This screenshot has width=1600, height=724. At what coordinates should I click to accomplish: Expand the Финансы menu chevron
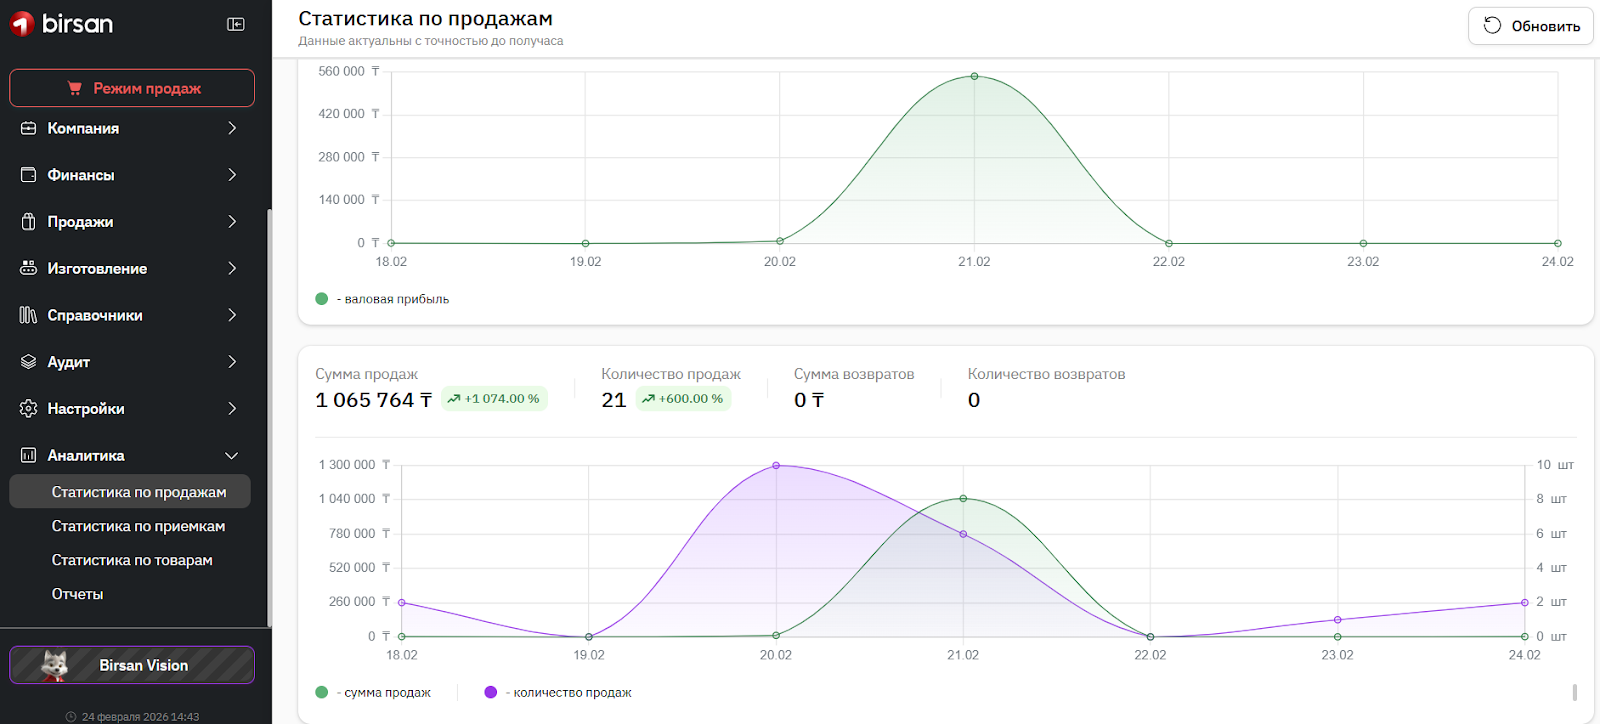coord(232,175)
